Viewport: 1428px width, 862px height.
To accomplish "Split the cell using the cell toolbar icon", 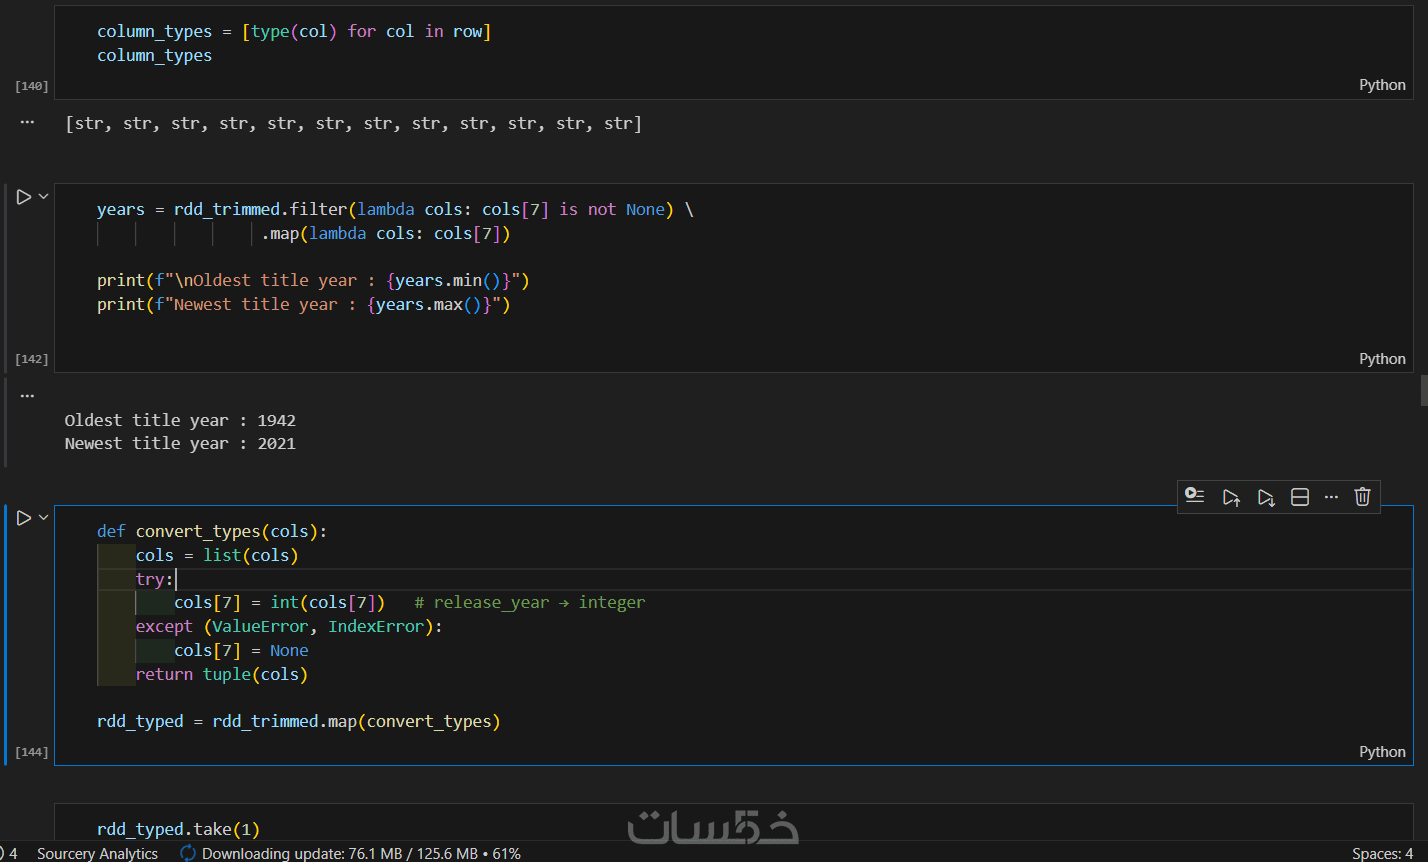I will click(1300, 497).
